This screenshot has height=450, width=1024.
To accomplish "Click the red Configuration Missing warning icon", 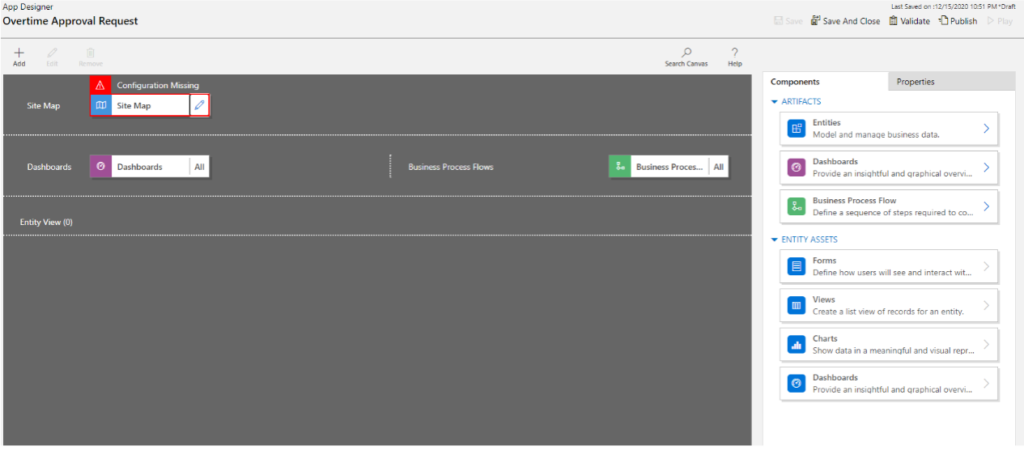I will [x=100, y=85].
